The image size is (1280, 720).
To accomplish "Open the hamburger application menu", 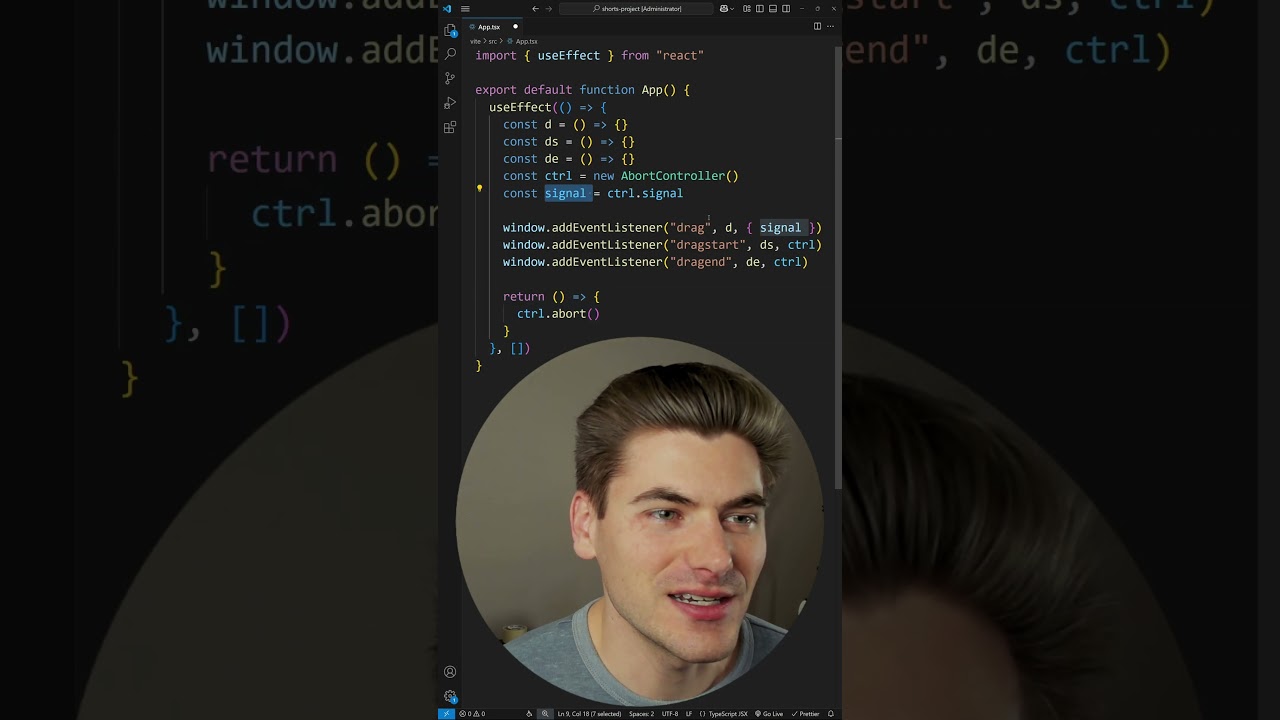I will tap(465, 9).
